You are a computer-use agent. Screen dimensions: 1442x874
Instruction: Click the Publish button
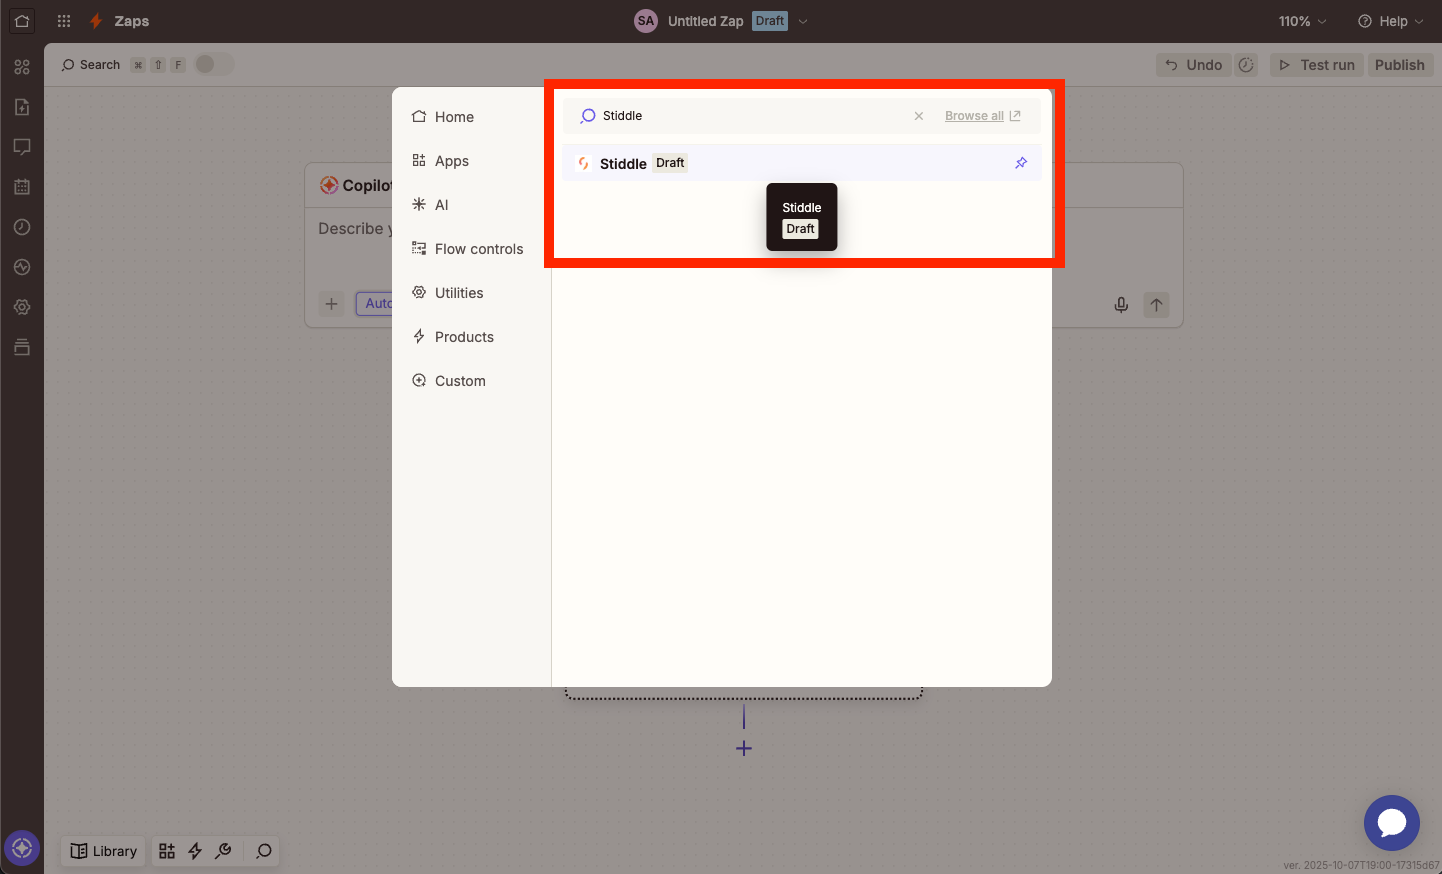click(1399, 65)
